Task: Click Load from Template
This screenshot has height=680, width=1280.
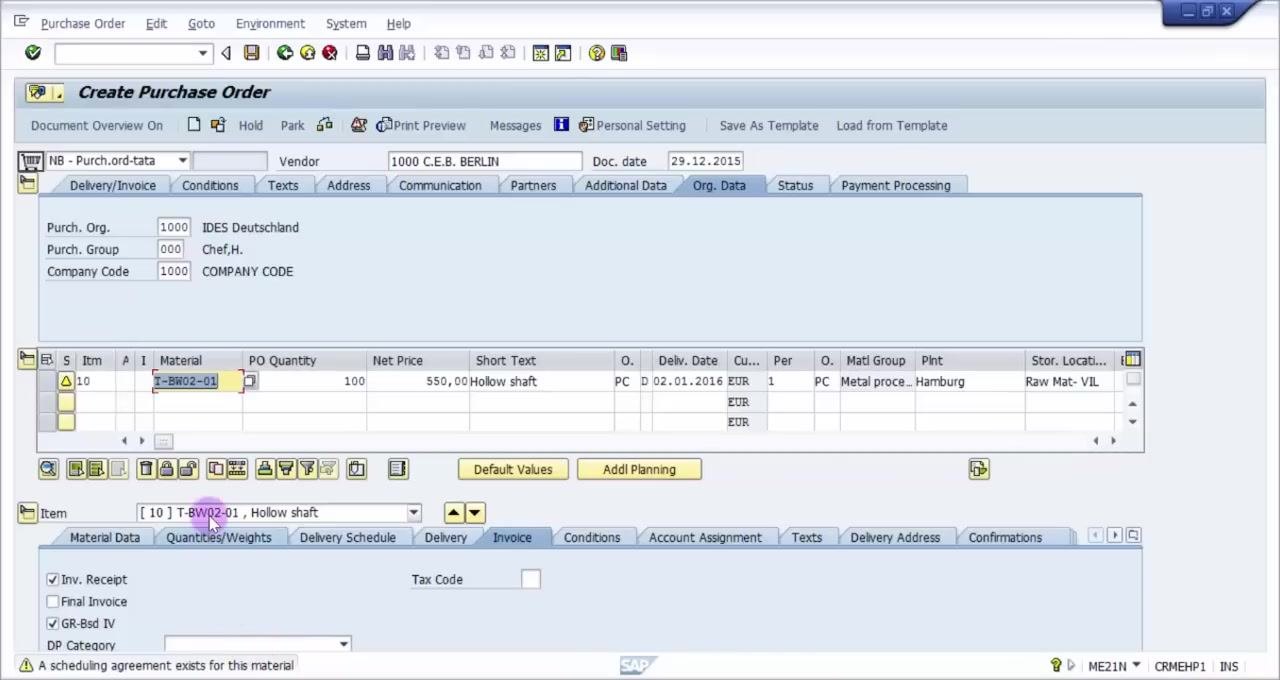Action: [x=892, y=125]
